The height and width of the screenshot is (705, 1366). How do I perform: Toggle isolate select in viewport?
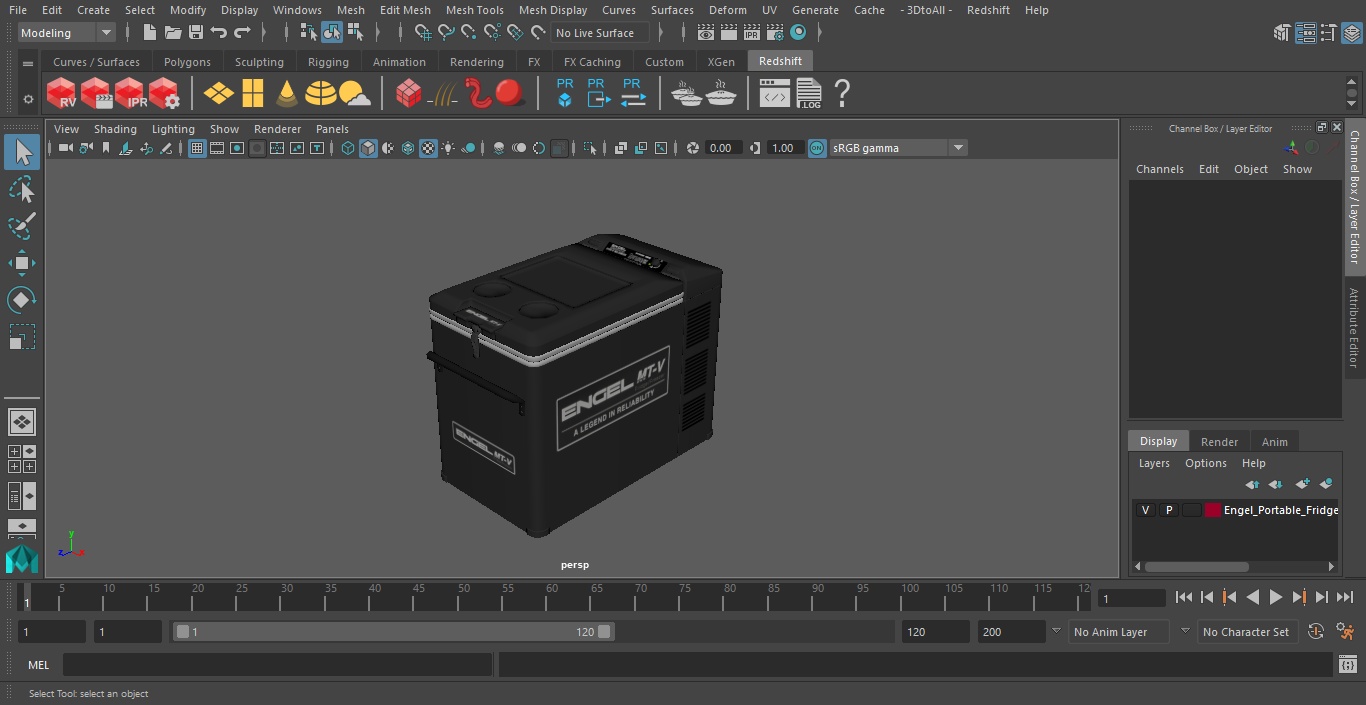point(590,148)
